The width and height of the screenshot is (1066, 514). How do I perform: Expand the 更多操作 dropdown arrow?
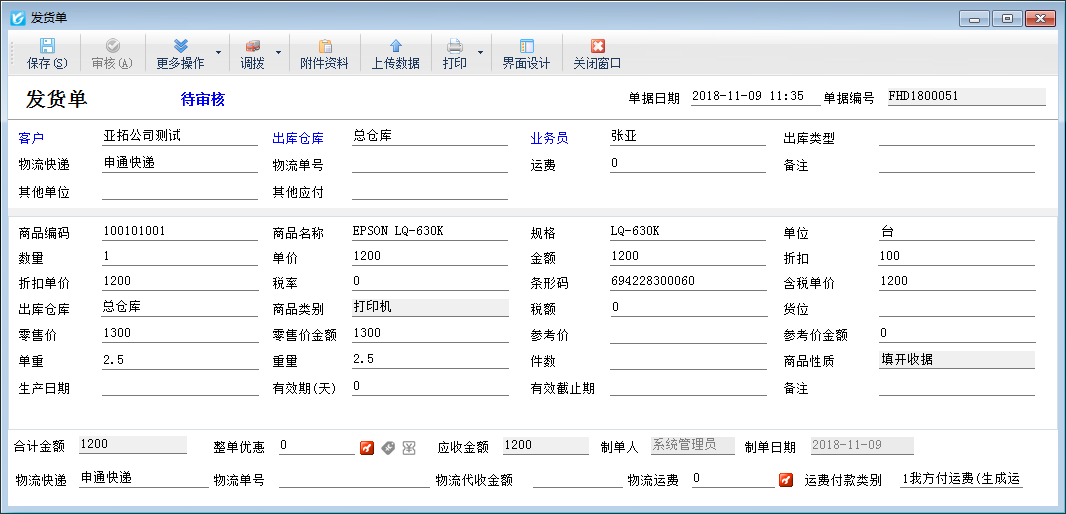218,52
